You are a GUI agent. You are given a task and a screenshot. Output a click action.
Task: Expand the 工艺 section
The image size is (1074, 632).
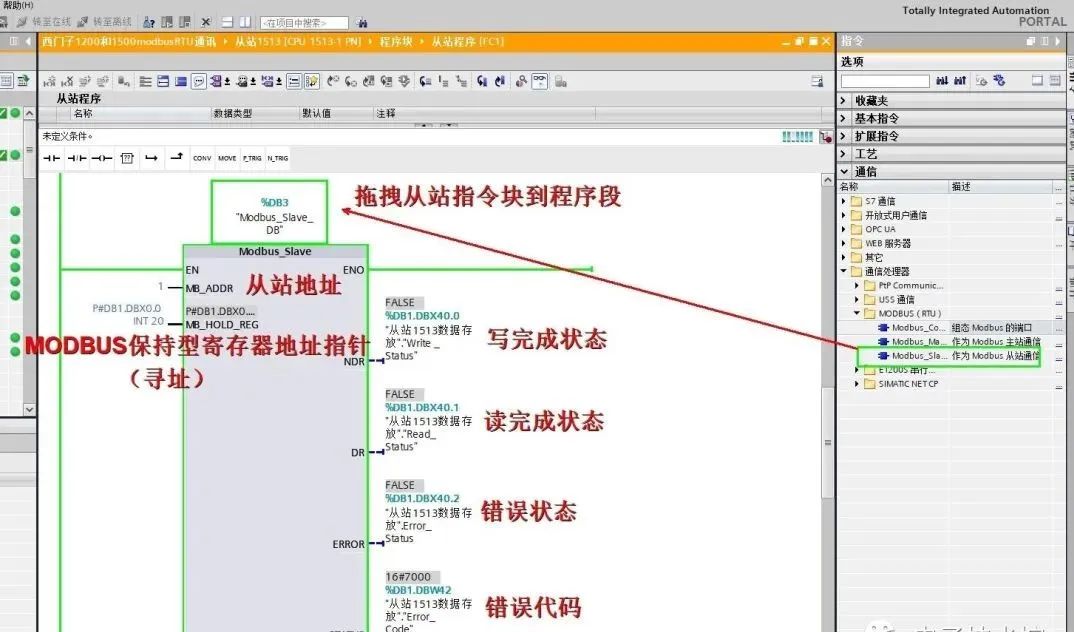844,154
